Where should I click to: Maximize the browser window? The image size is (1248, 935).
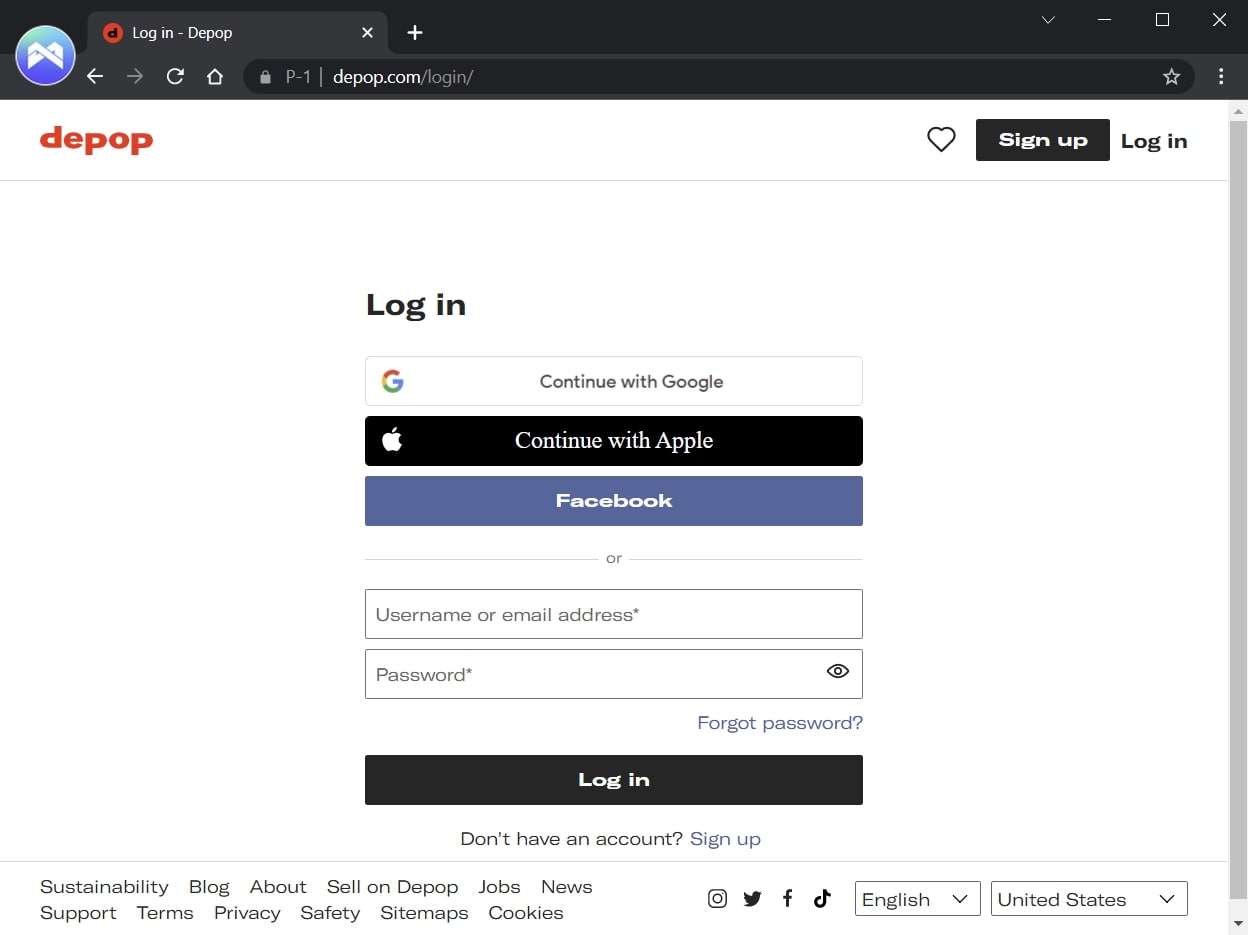pyautogui.click(x=1162, y=20)
